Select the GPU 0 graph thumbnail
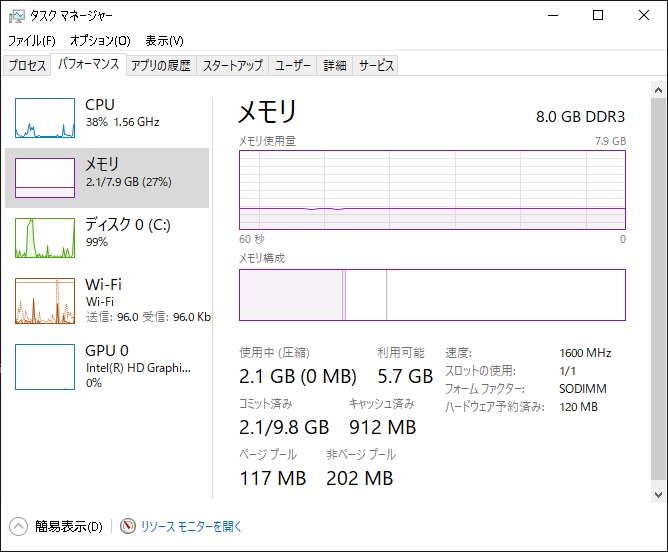The image size is (668, 552). (45, 367)
